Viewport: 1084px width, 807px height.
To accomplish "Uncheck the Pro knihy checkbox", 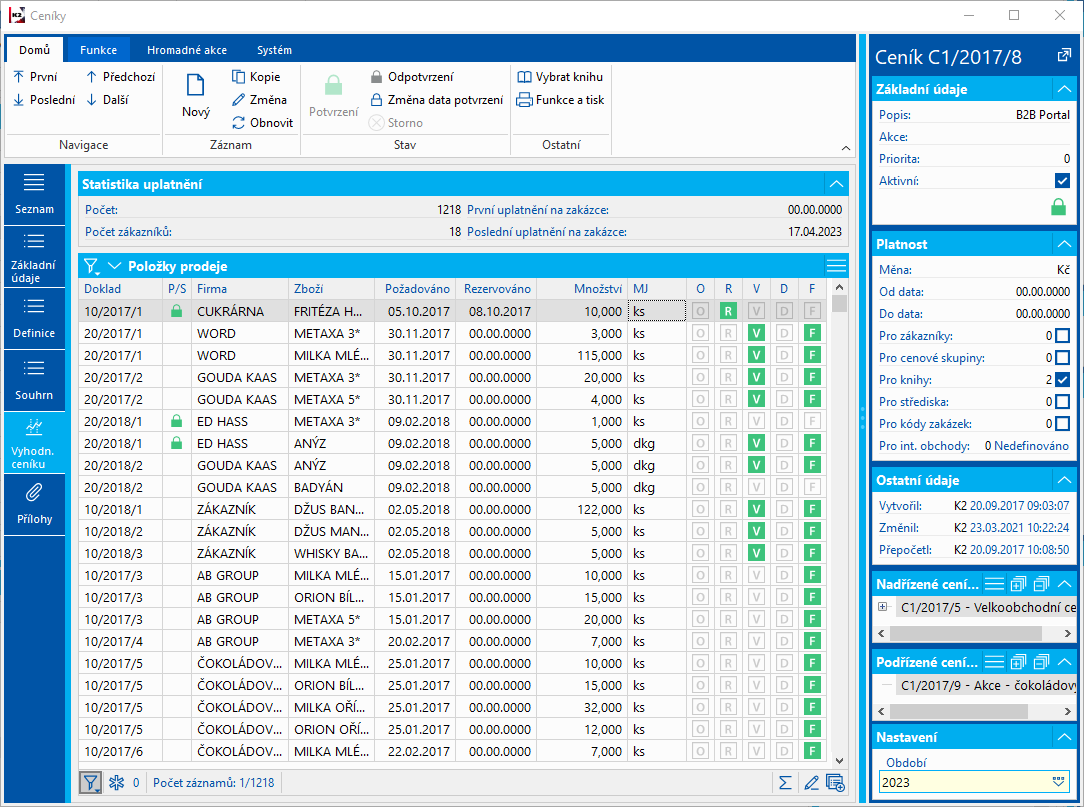I will point(1062,380).
